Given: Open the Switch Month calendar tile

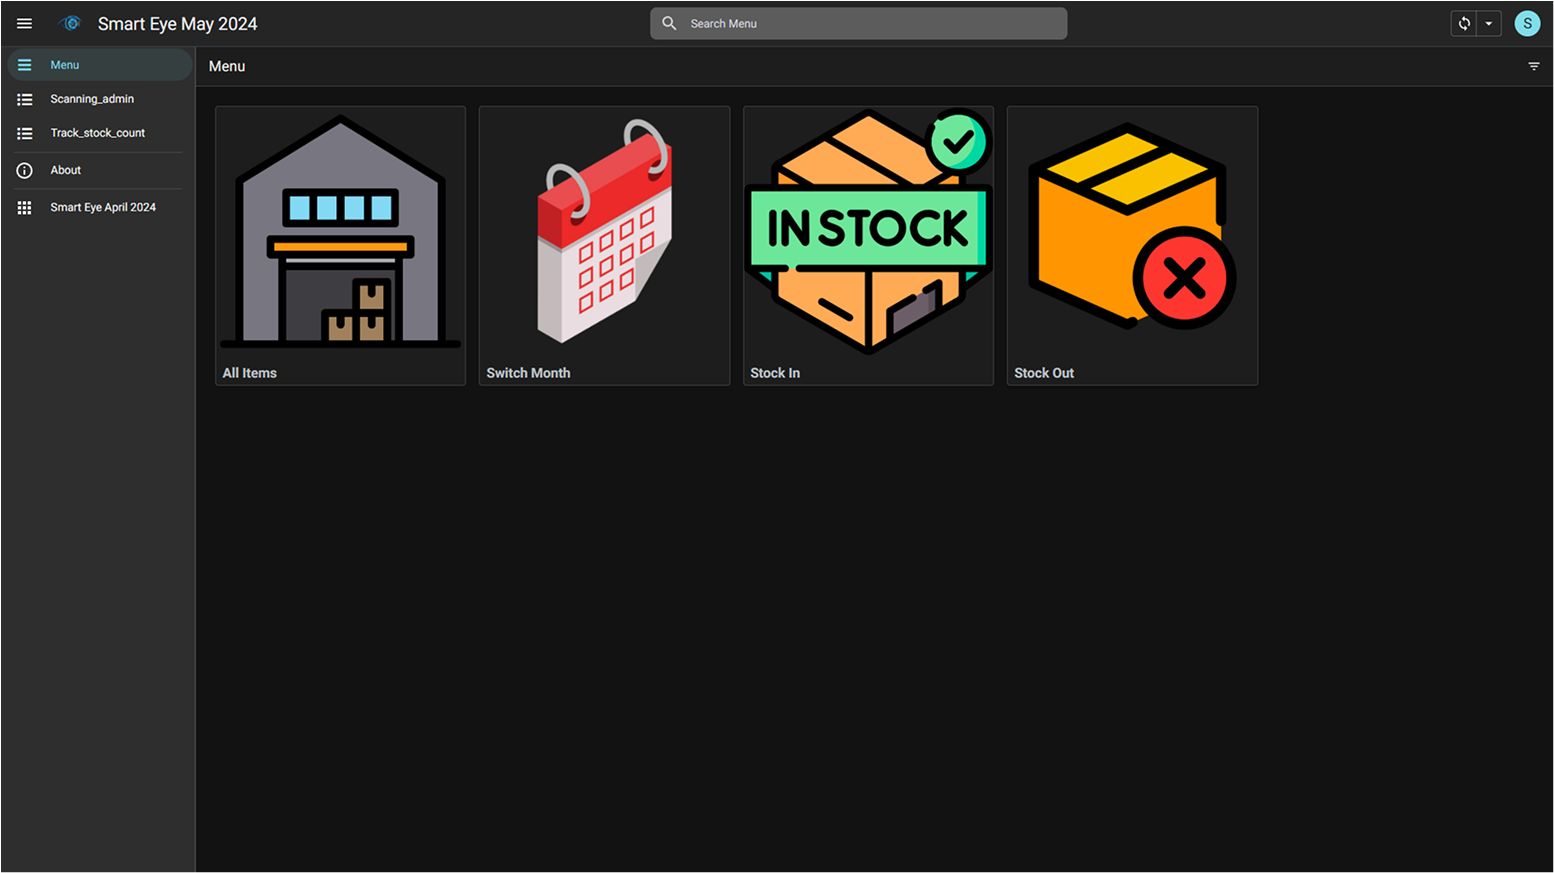Looking at the screenshot, I should pos(604,245).
